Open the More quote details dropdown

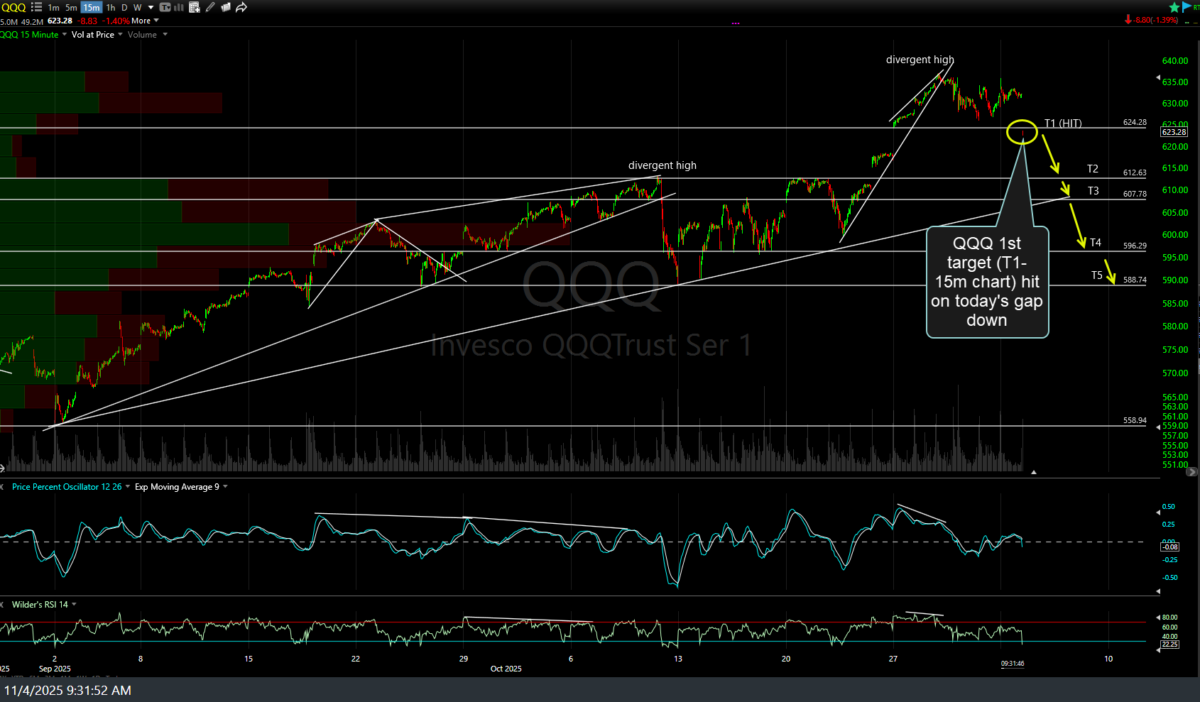click(x=145, y=20)
